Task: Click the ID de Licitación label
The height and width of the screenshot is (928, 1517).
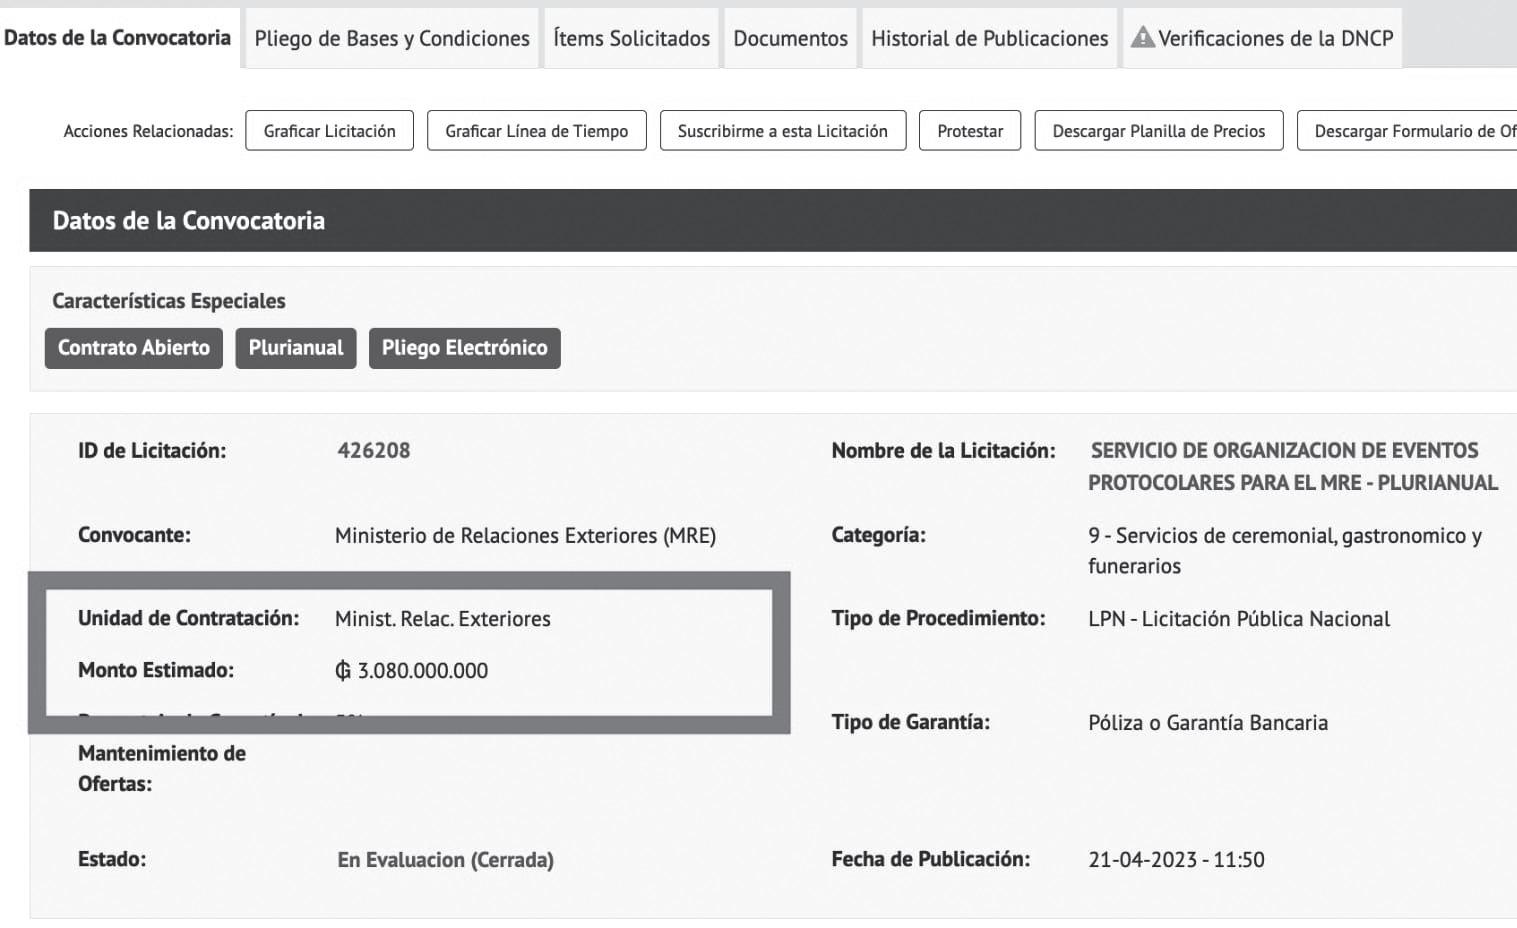Action: pyautogui.click(x=152, y=450)
